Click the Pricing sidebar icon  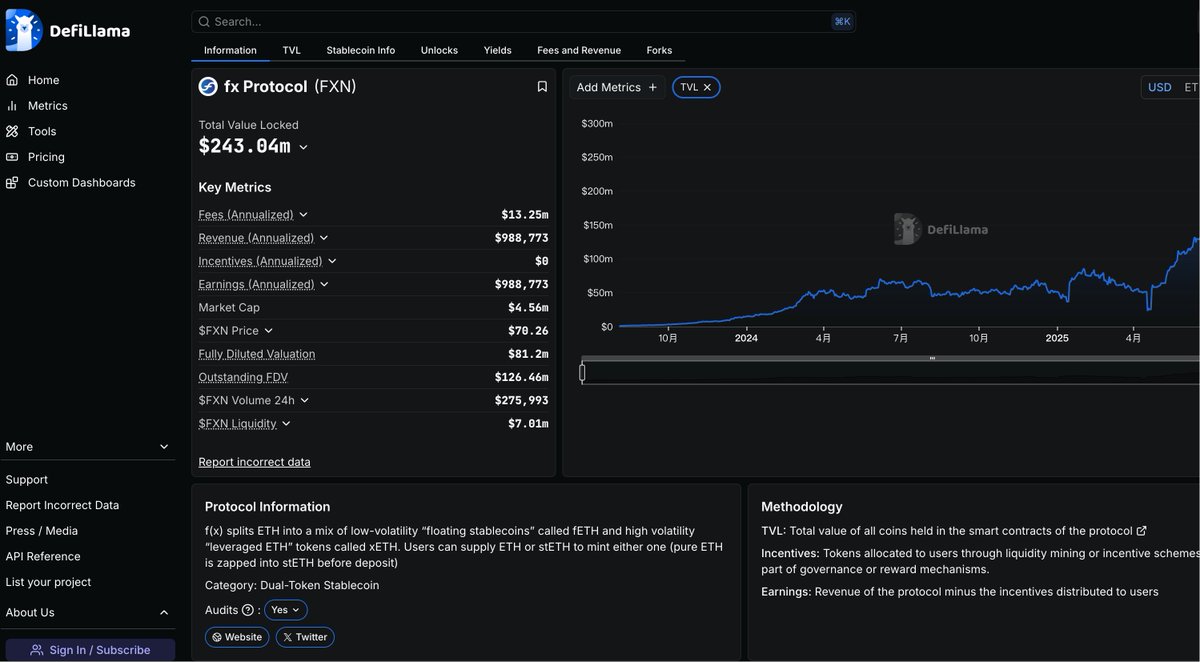tap(12, 157)
